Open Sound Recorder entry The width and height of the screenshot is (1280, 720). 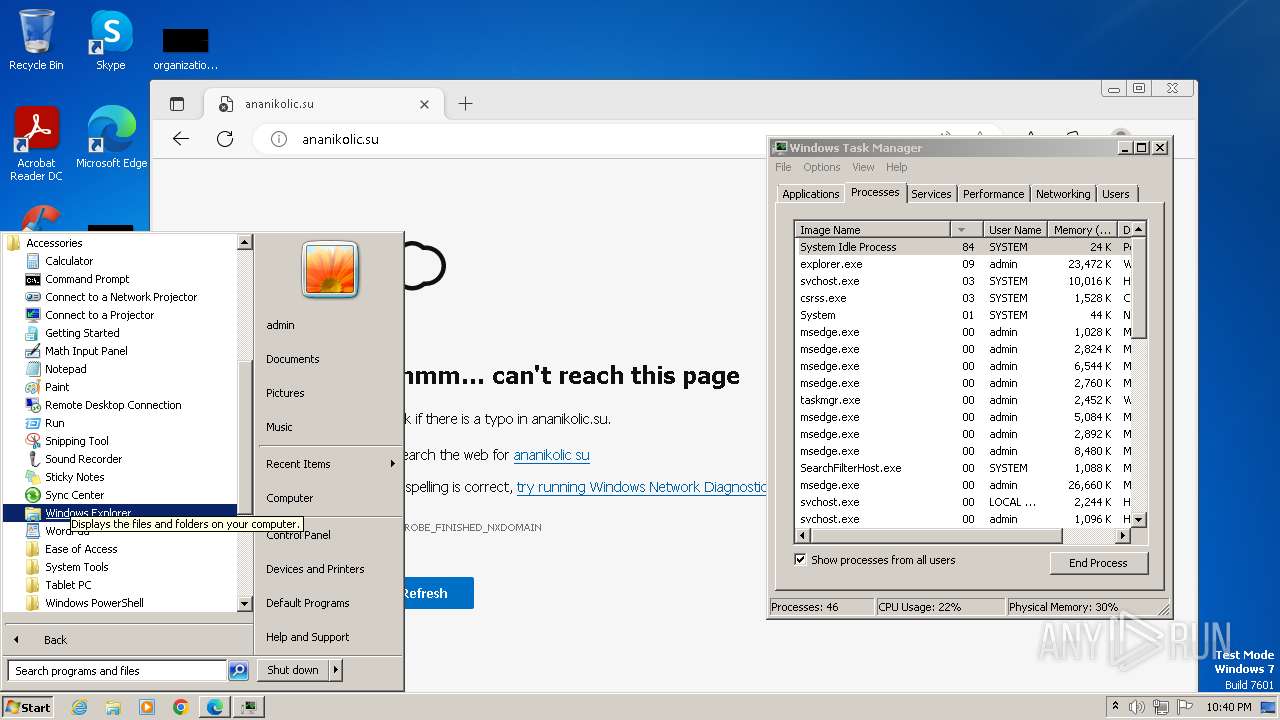point(83,459)
